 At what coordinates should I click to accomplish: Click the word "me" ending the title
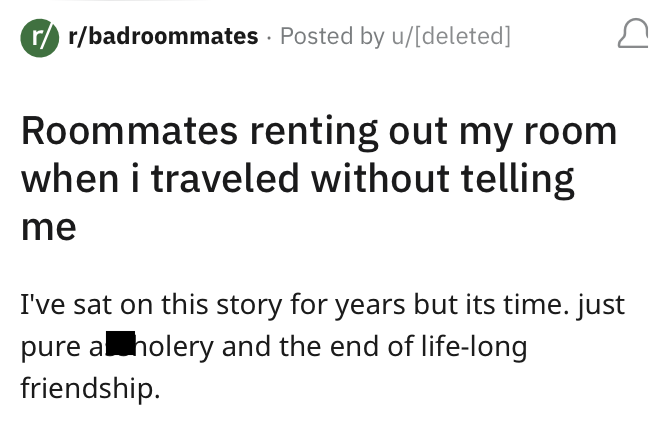48,225
